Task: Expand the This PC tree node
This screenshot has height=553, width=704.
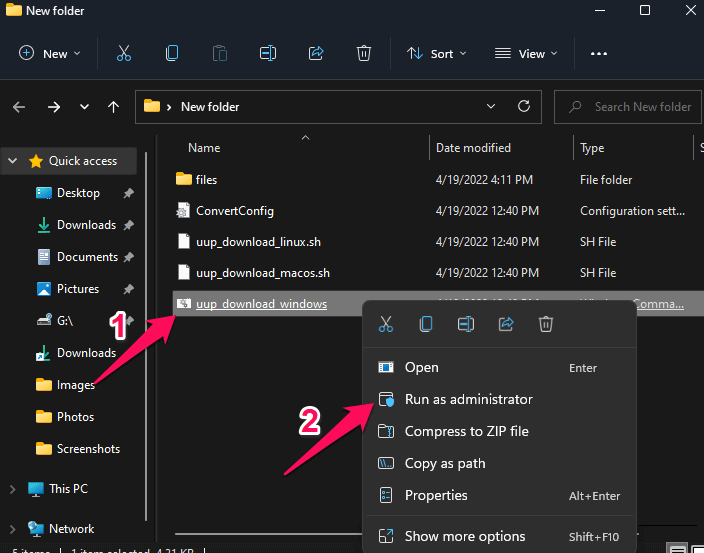Action: coord(12,489)
